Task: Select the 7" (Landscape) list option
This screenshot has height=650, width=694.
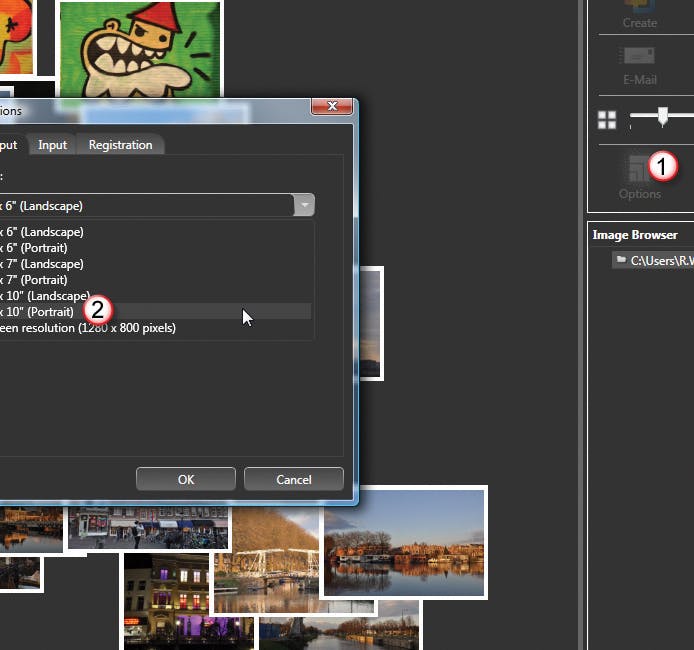Action: (x=155, y=264)
